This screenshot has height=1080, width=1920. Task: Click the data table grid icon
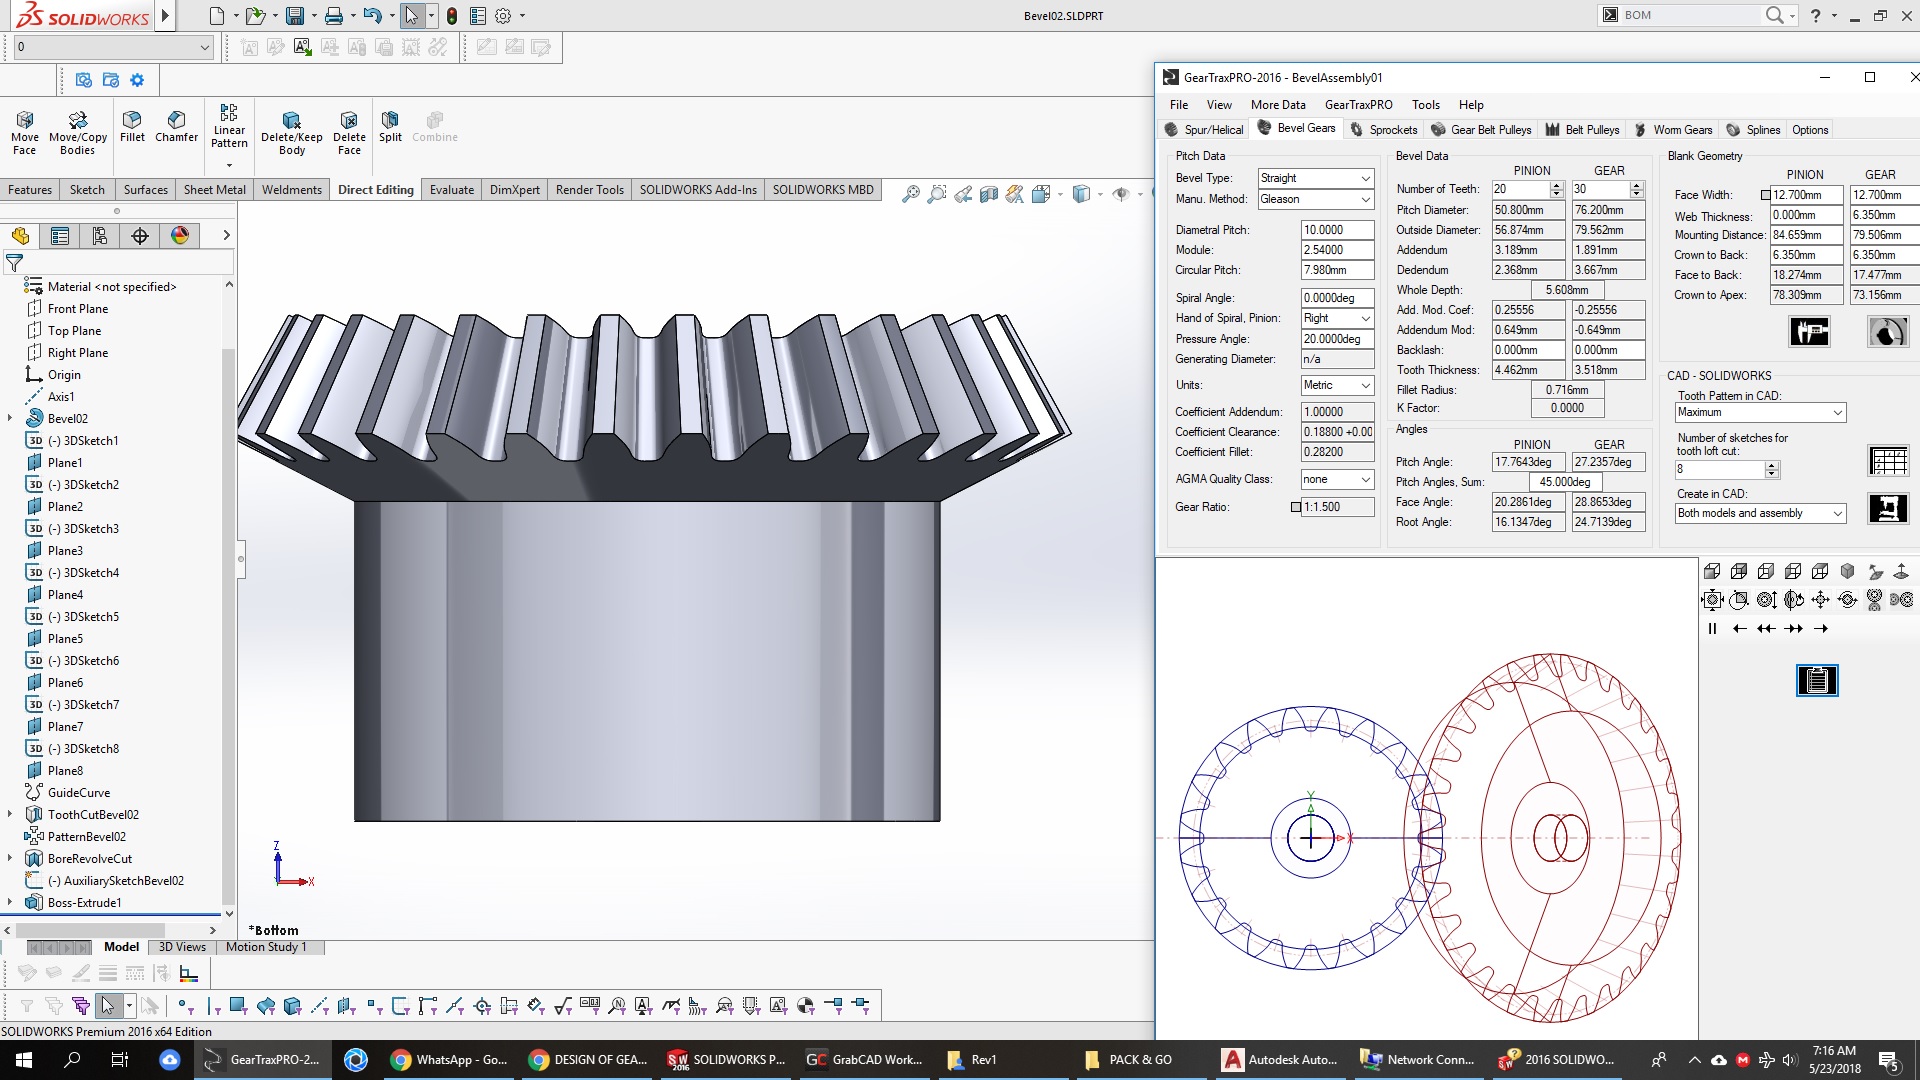(x=1888, y=461)
